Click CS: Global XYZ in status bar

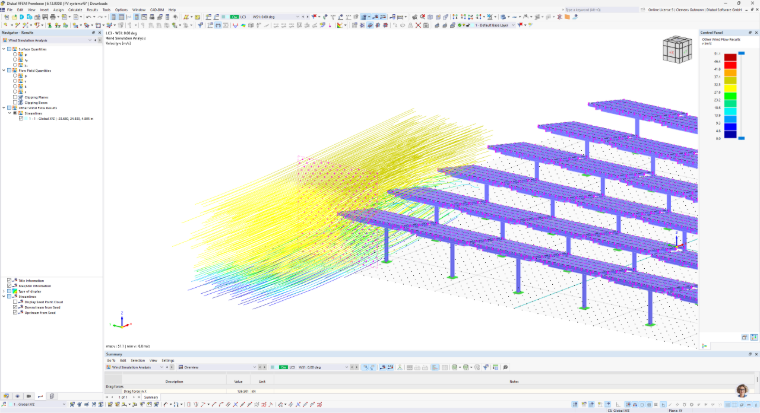(x=618, y=411)
